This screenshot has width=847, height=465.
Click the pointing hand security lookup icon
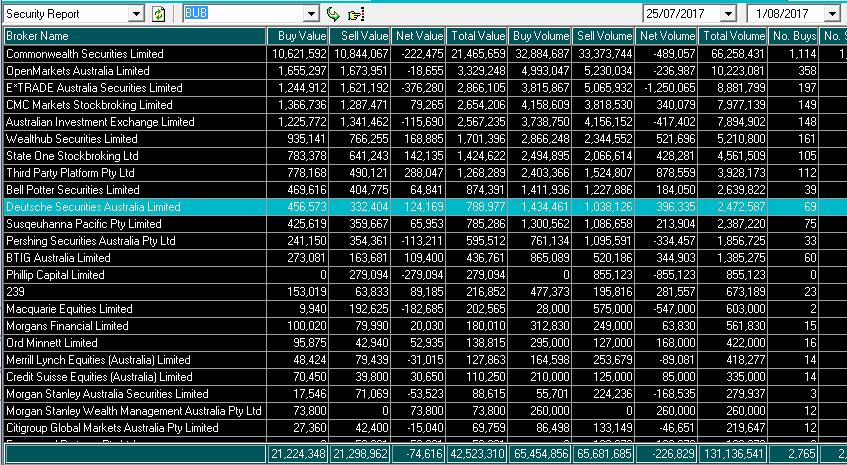pos(355,14)
